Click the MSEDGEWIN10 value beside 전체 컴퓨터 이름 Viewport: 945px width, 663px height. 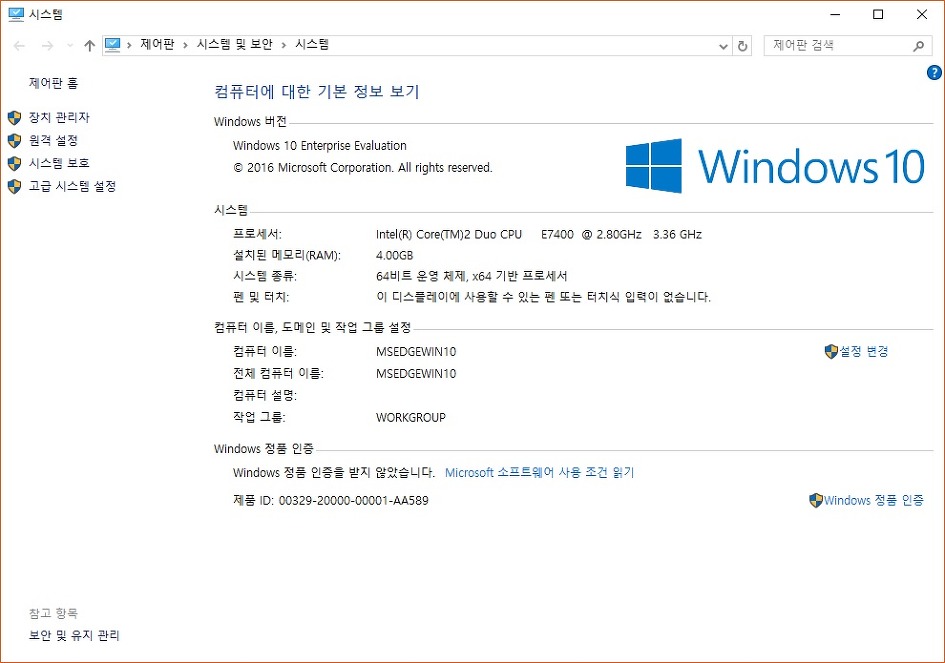pyautogui.click(x=416, y=374)
